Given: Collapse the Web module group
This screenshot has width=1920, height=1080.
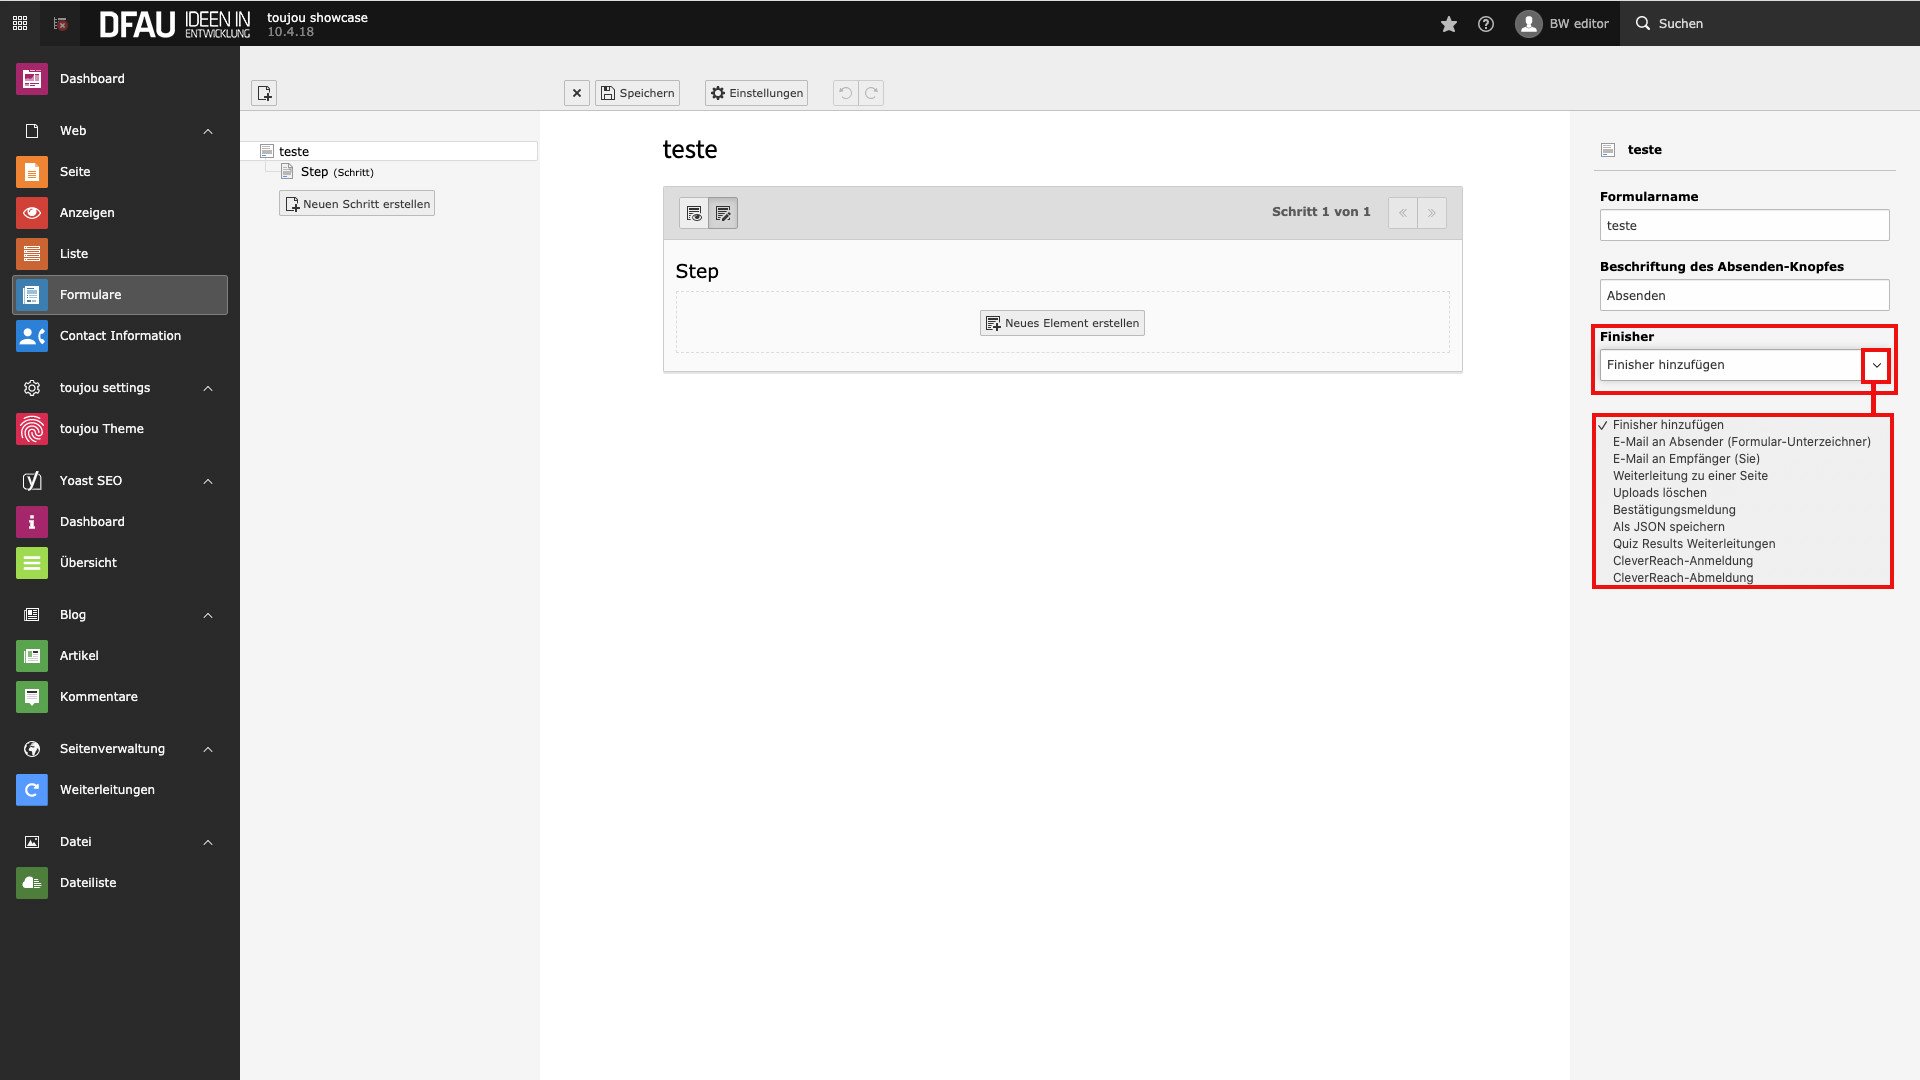Looking at the screenshot, I should (208, 131).
